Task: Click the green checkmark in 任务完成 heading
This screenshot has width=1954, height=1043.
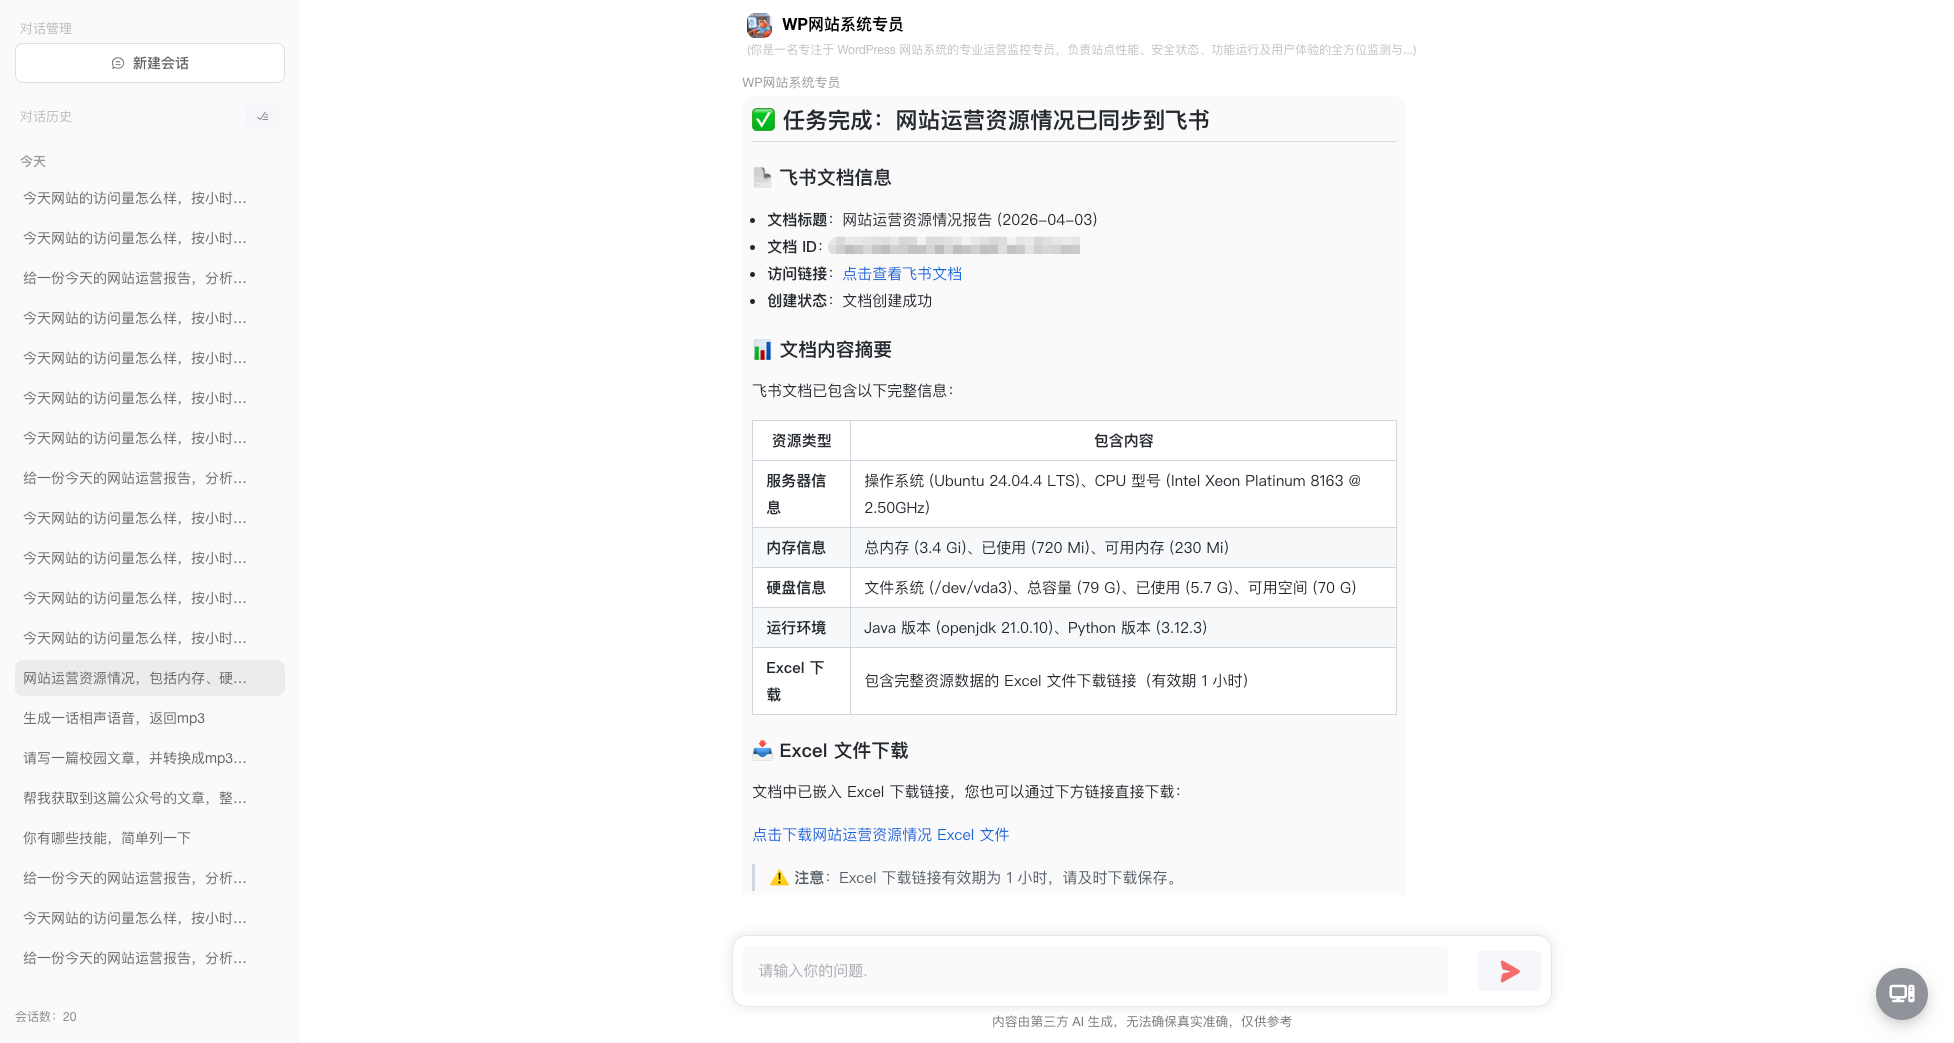Action: click(x=763, y=120)
